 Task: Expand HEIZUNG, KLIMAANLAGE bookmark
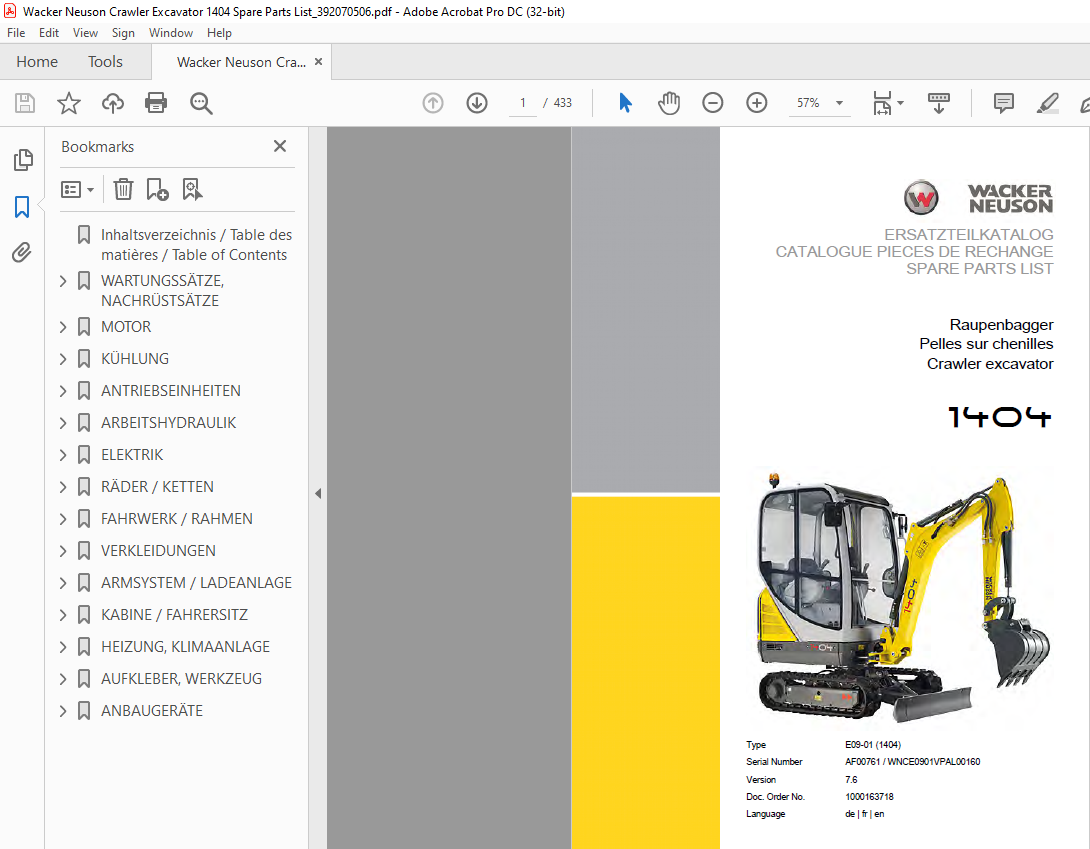[63, 647]
